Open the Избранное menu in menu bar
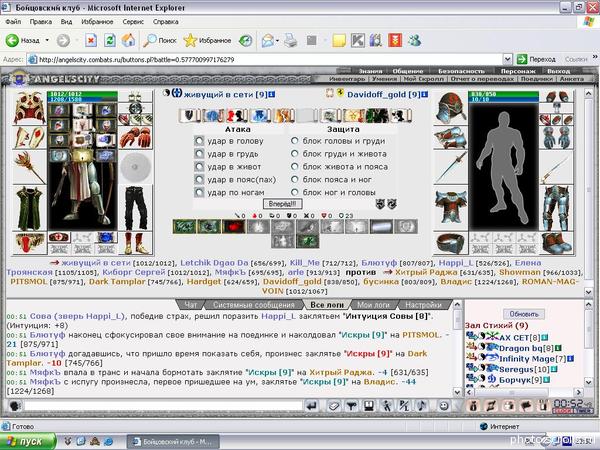The image size is (600, 450). (x=97, y=22)
